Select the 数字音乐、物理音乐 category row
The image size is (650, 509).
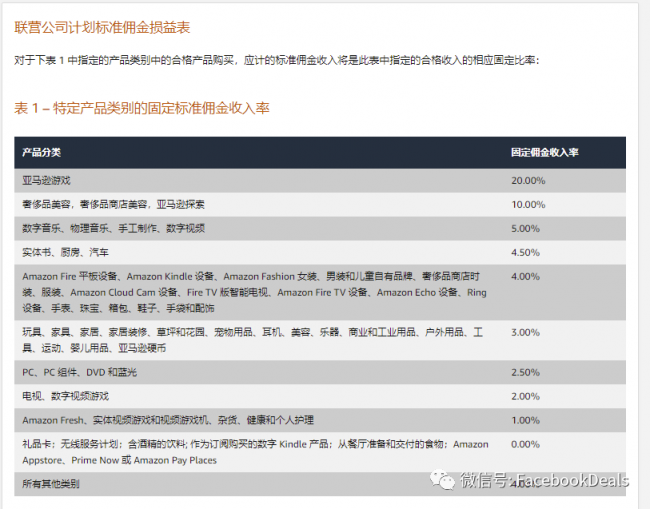(x=113, y=228)
